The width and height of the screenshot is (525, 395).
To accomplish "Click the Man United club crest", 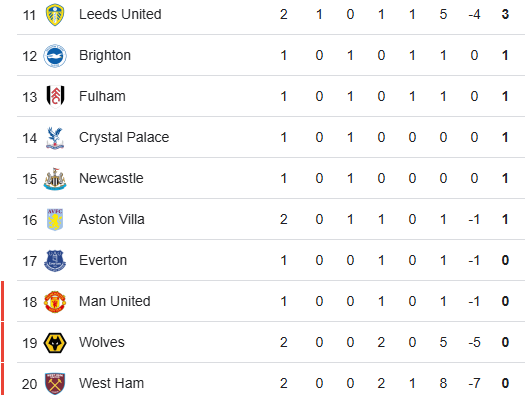I will point(55,302).
